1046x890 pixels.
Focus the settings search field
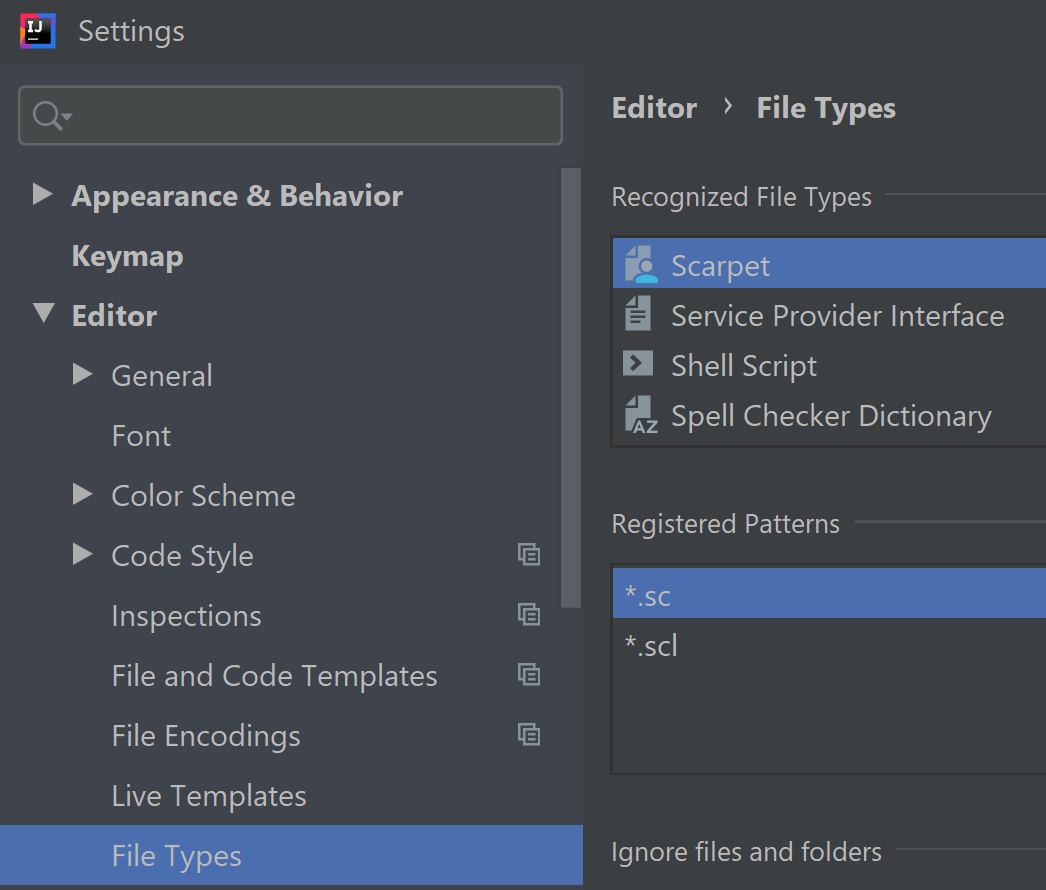pyautogui.click(x=290, y=115)
